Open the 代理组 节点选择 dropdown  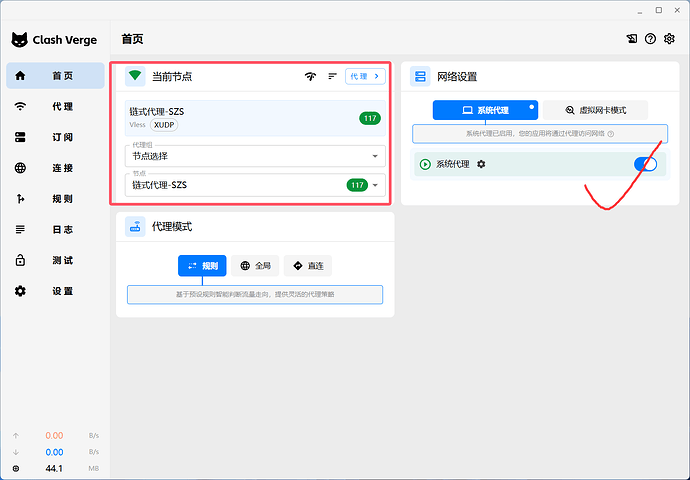pos(255,156)
